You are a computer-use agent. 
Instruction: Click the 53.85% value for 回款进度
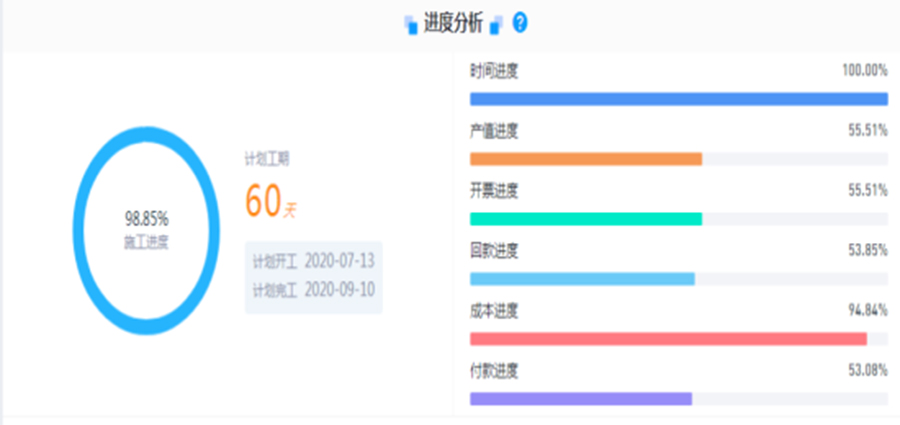pos(865,251)
